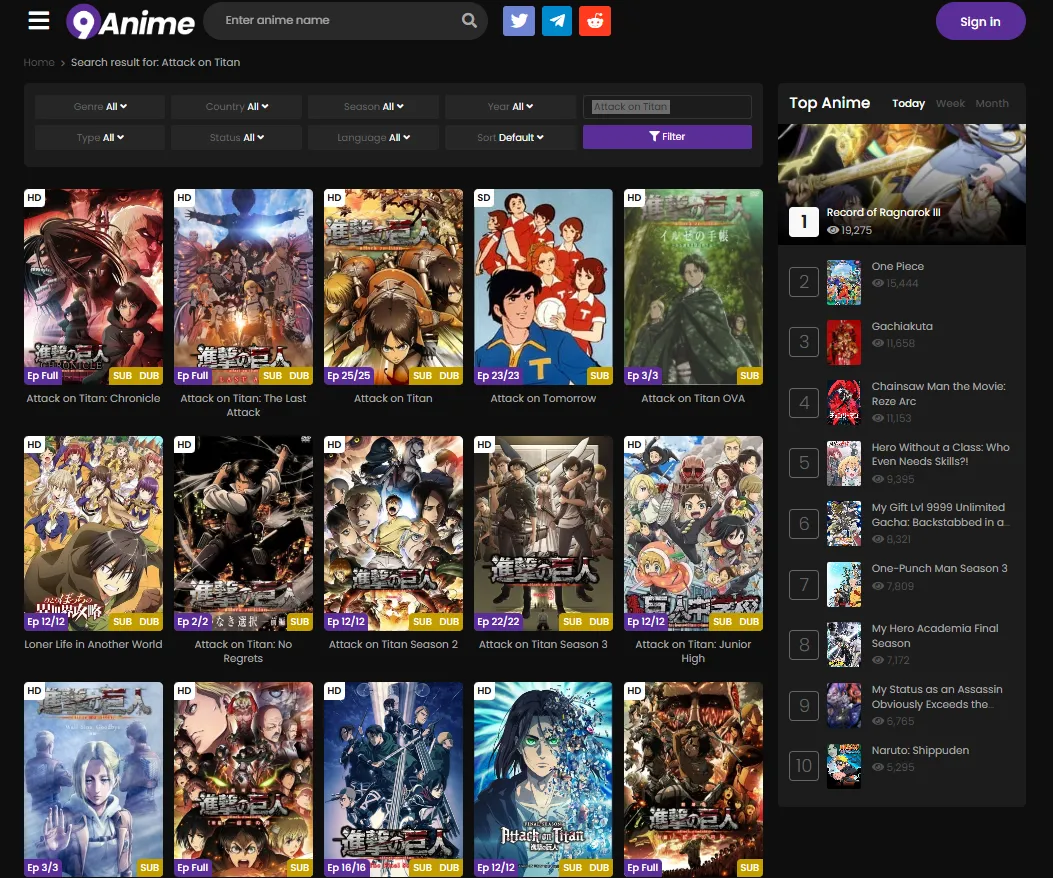Open One Piece in Top Anime list
The width and height of the screenshot is (1053, 878).
[x=897, y=267]
